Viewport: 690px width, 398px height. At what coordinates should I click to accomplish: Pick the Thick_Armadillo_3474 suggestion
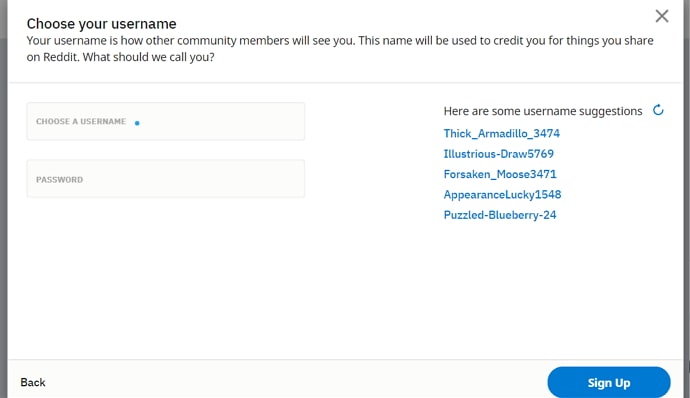pos(502,133)
